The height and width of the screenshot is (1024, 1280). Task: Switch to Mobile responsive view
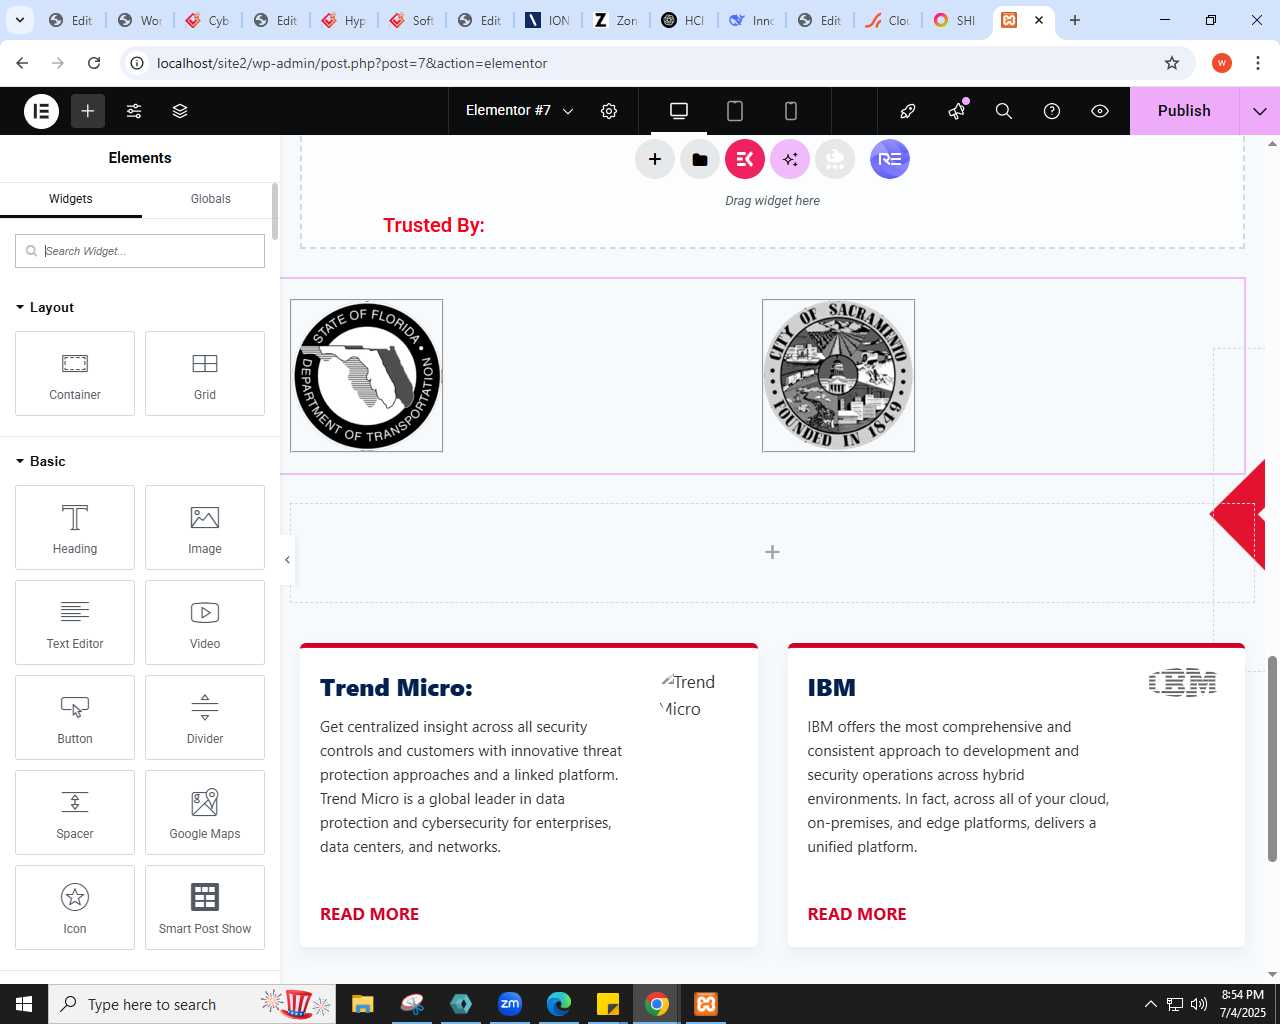(790, 111)
